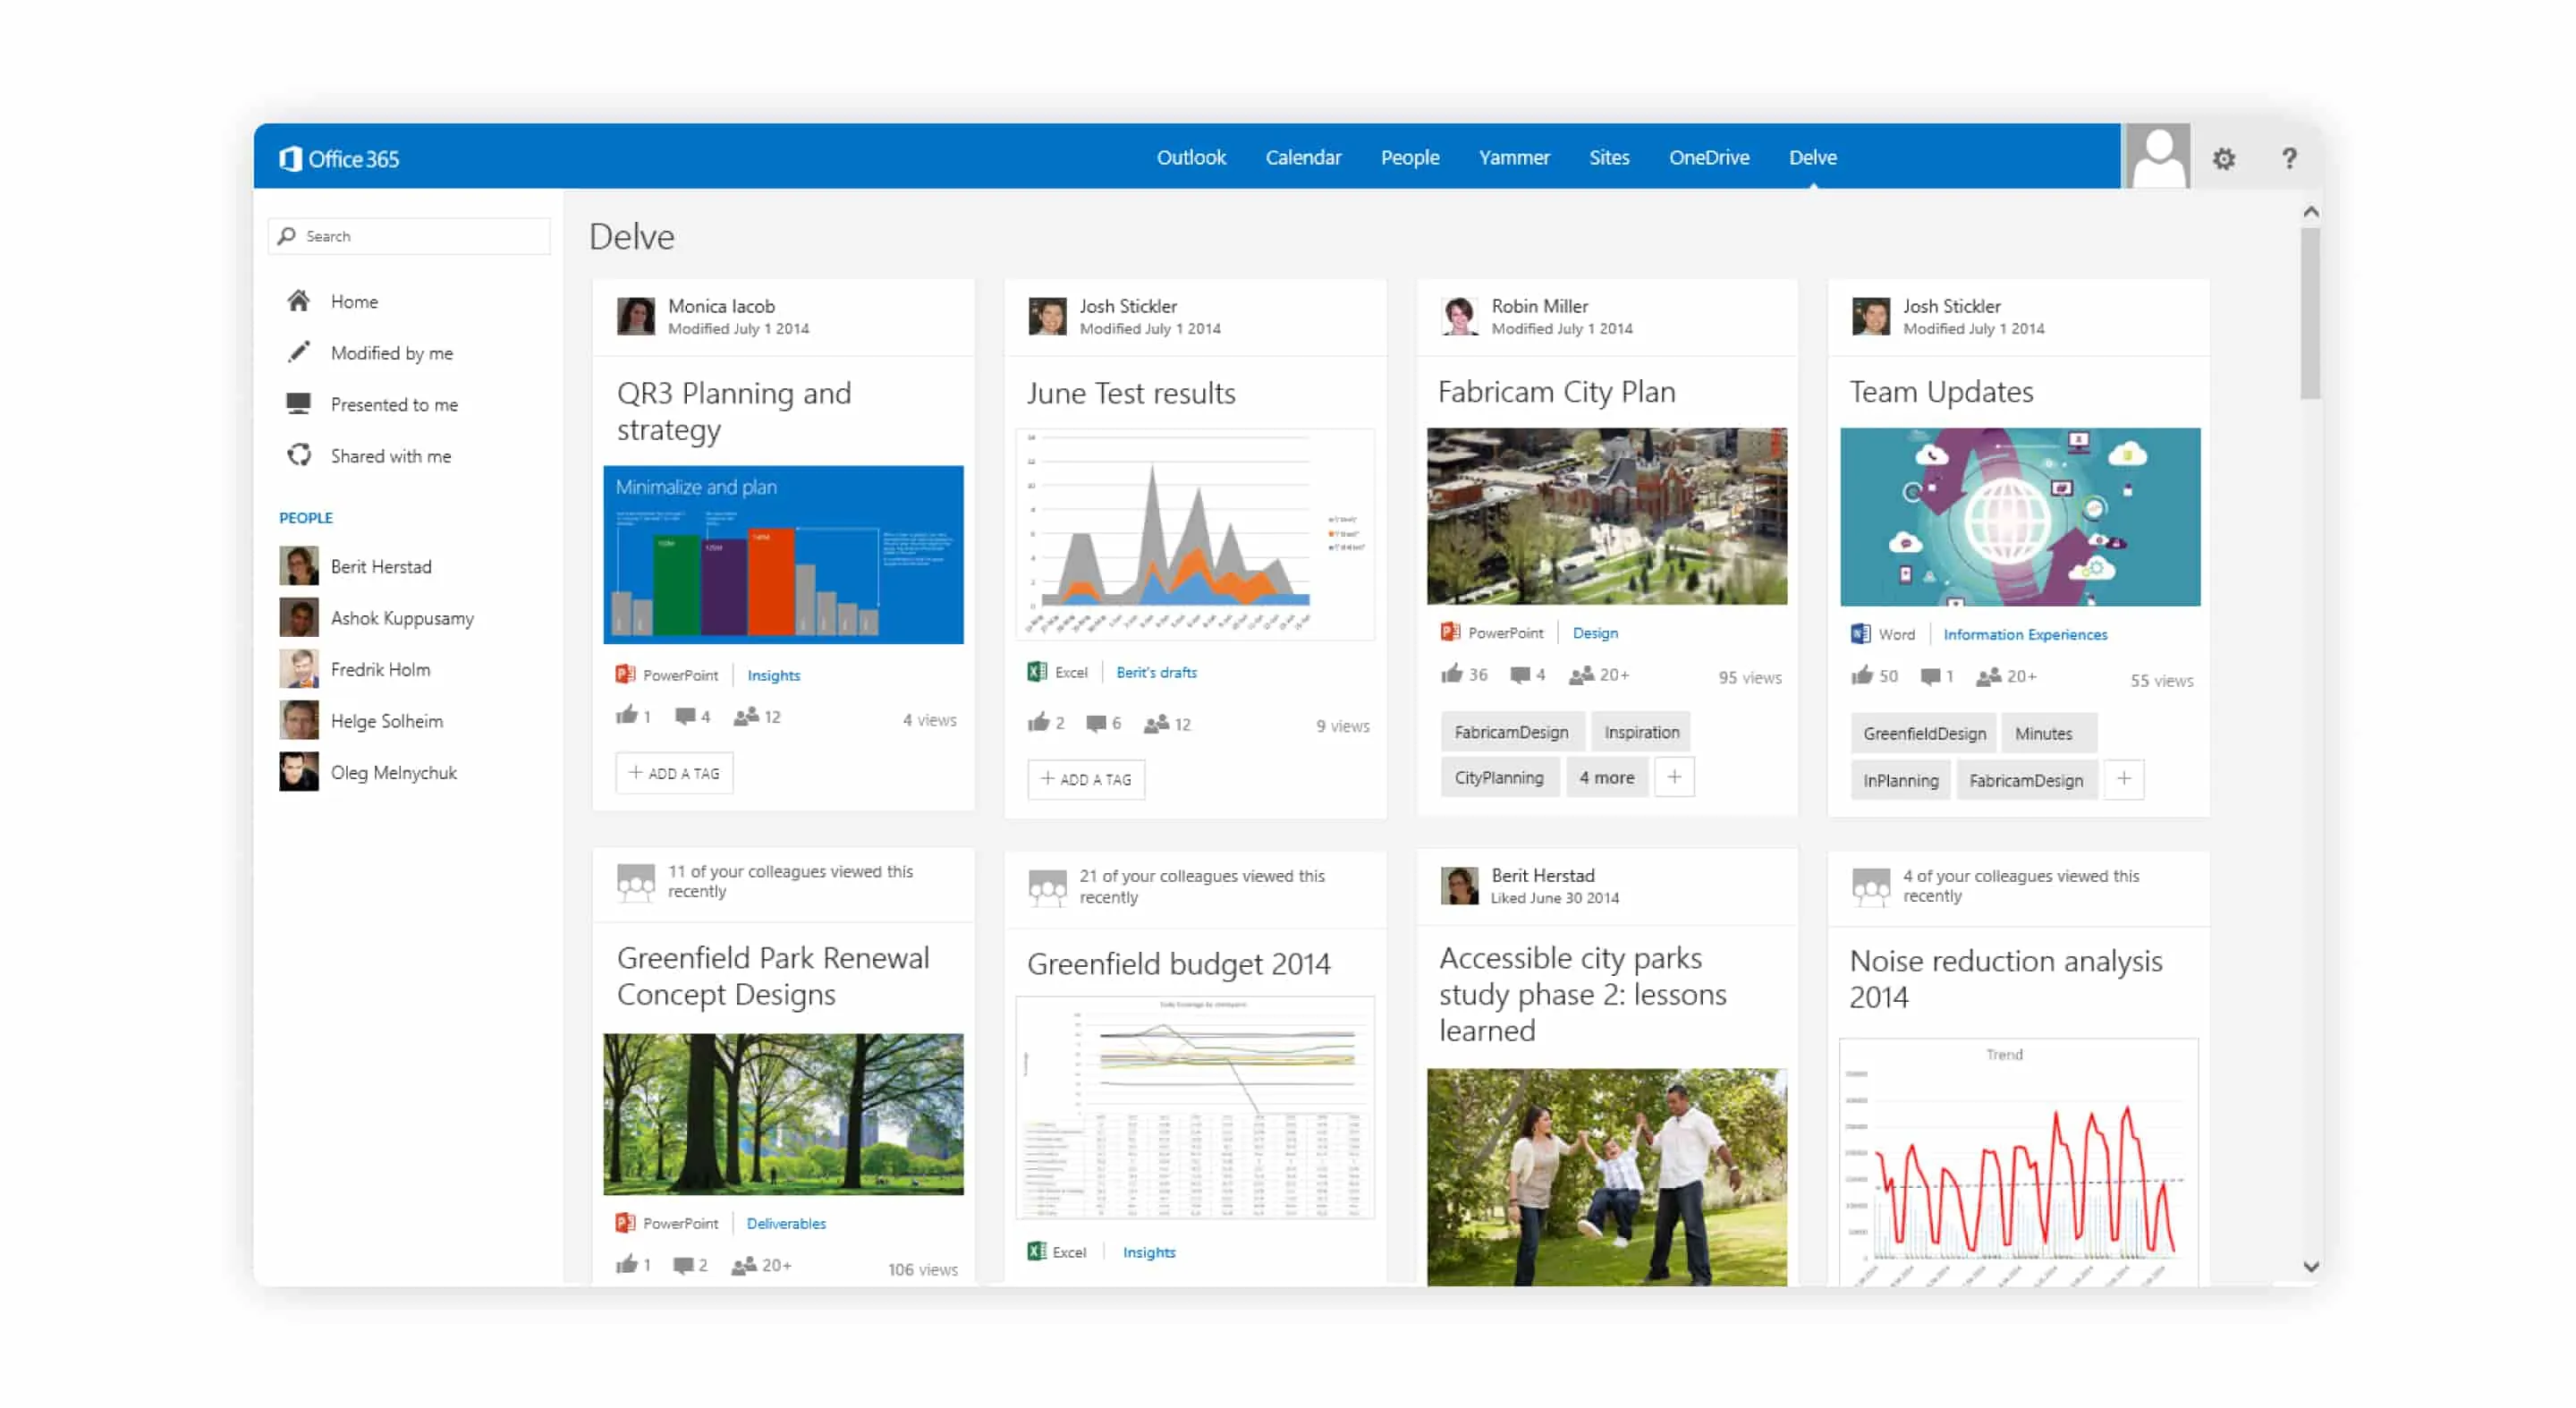Switch to the Outlook tab

[x=1191, y=157]
